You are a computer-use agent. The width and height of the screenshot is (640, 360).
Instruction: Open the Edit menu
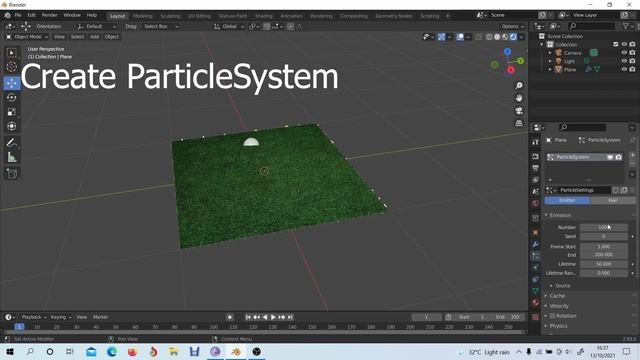[x=31, y=15]
